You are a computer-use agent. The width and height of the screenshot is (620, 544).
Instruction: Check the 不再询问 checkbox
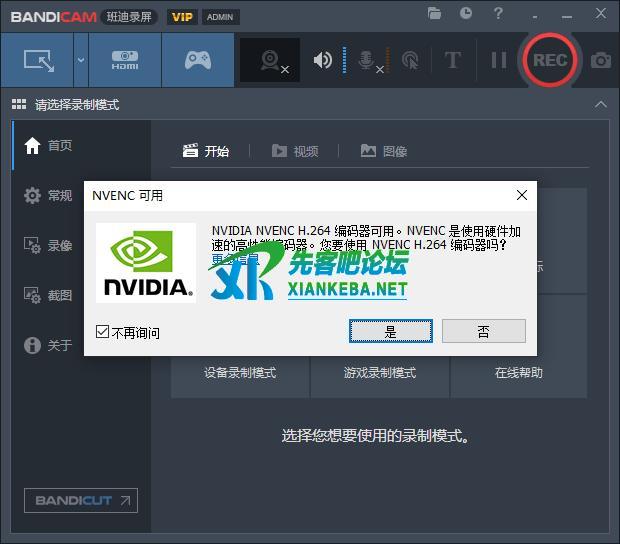pos(102,332)
